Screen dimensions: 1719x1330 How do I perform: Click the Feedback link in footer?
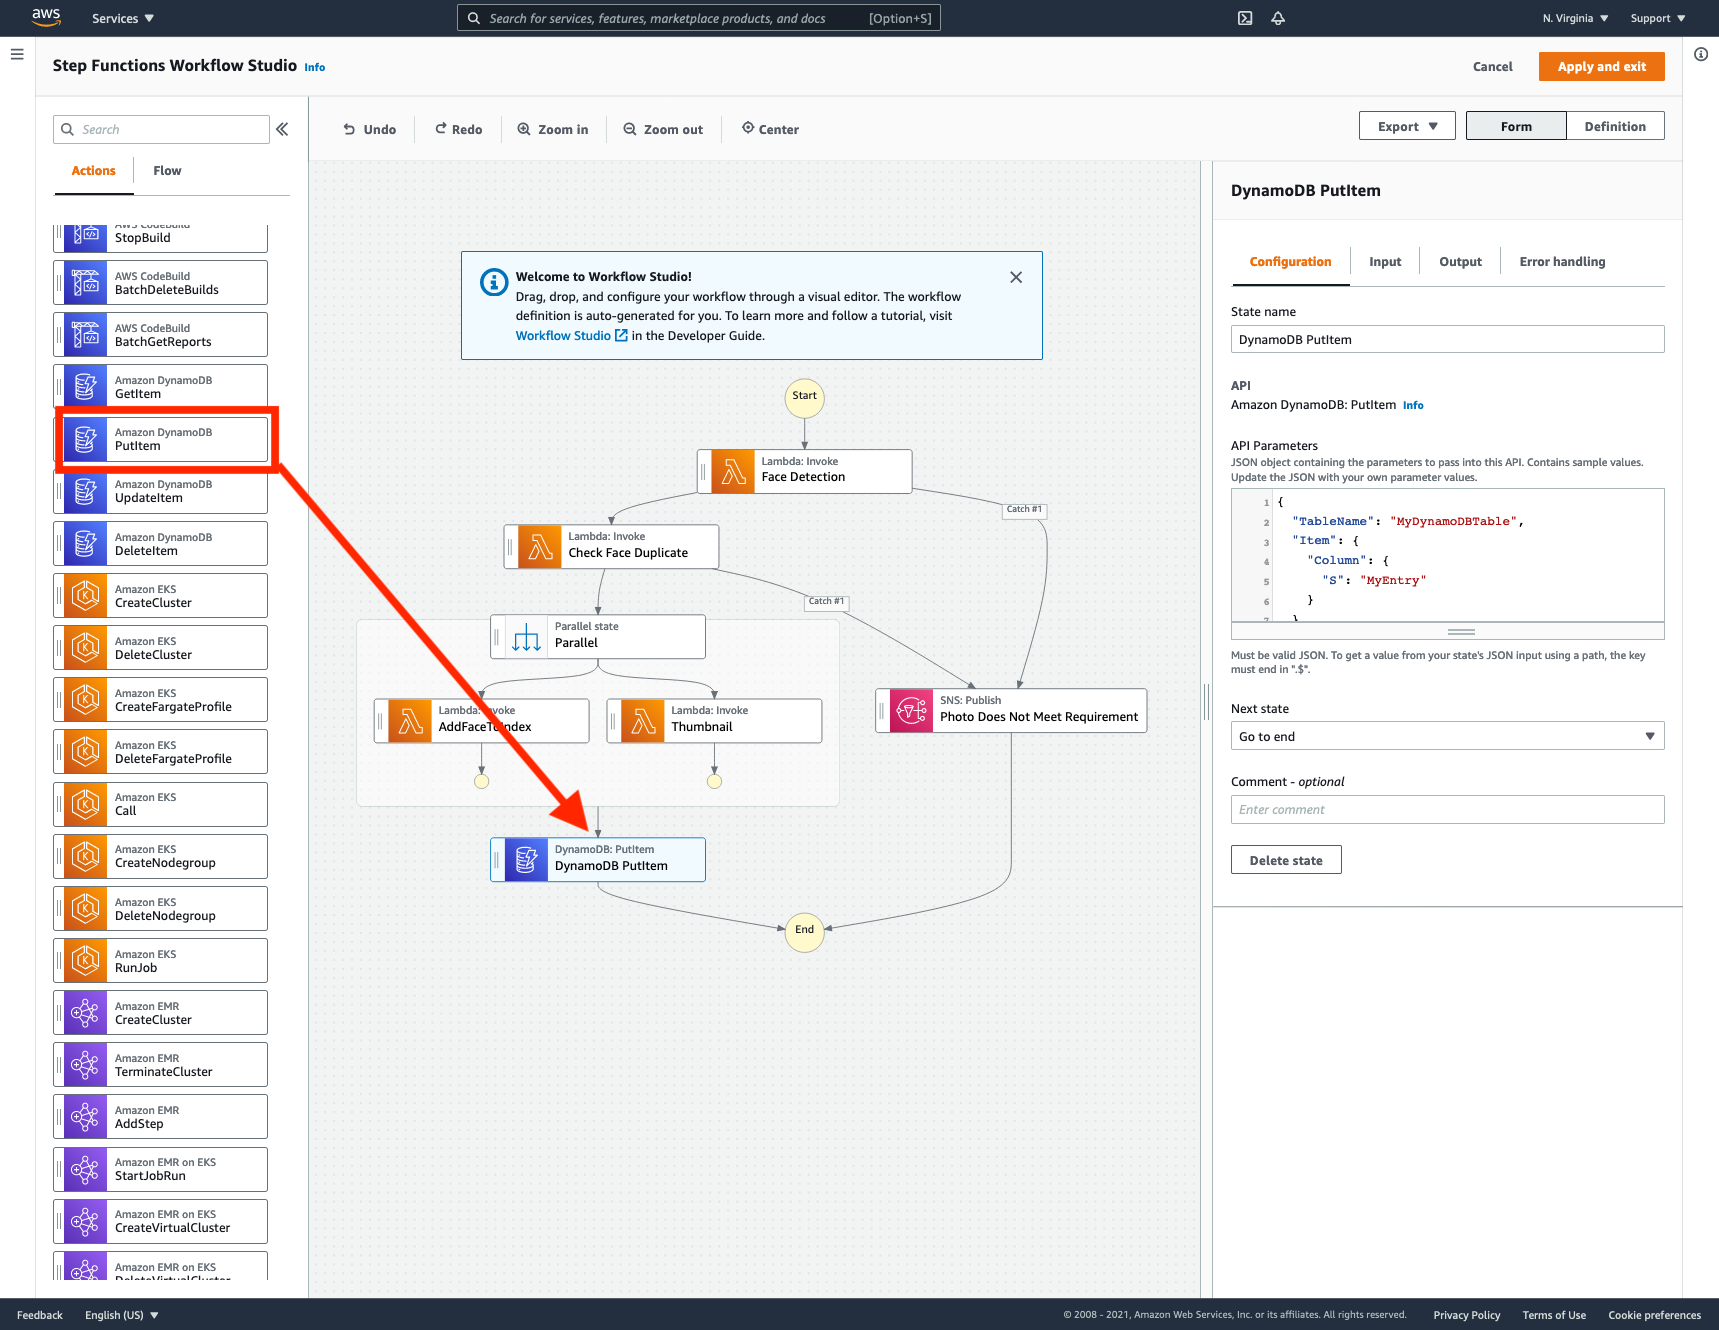click(x=40, y=1315)
